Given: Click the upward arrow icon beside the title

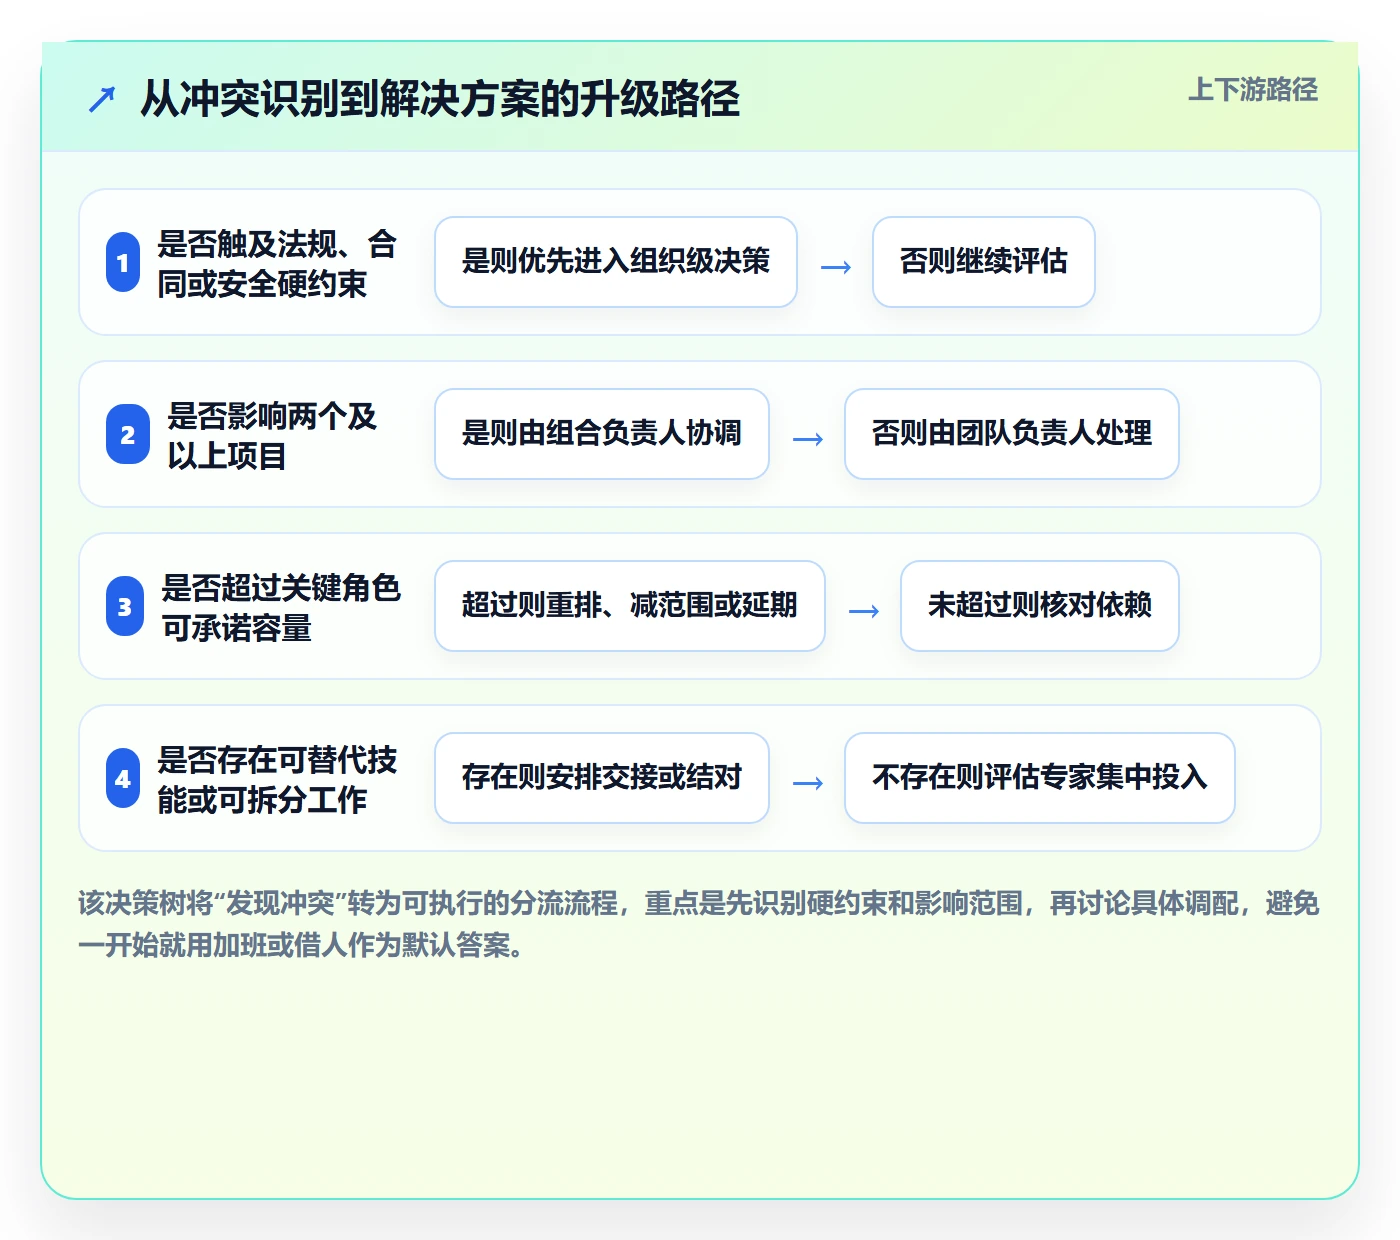Looking at the screenshot, I should click(x=102, y=99).
